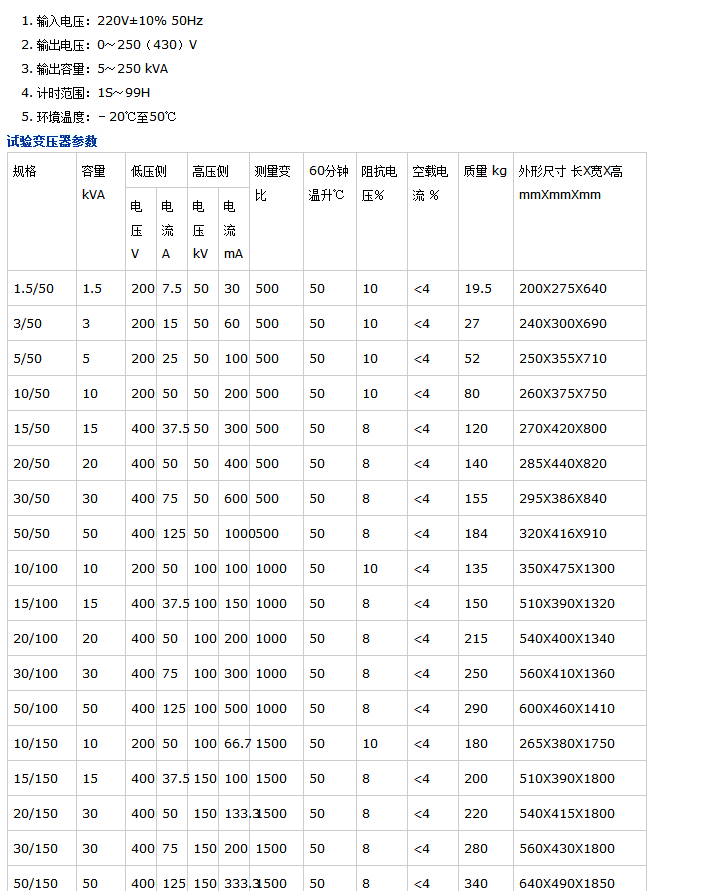Select the input voltage line 220V±10% 50Hz
Image resolution: width=712 pixels, height=891 pixels.
coord(112,21)
